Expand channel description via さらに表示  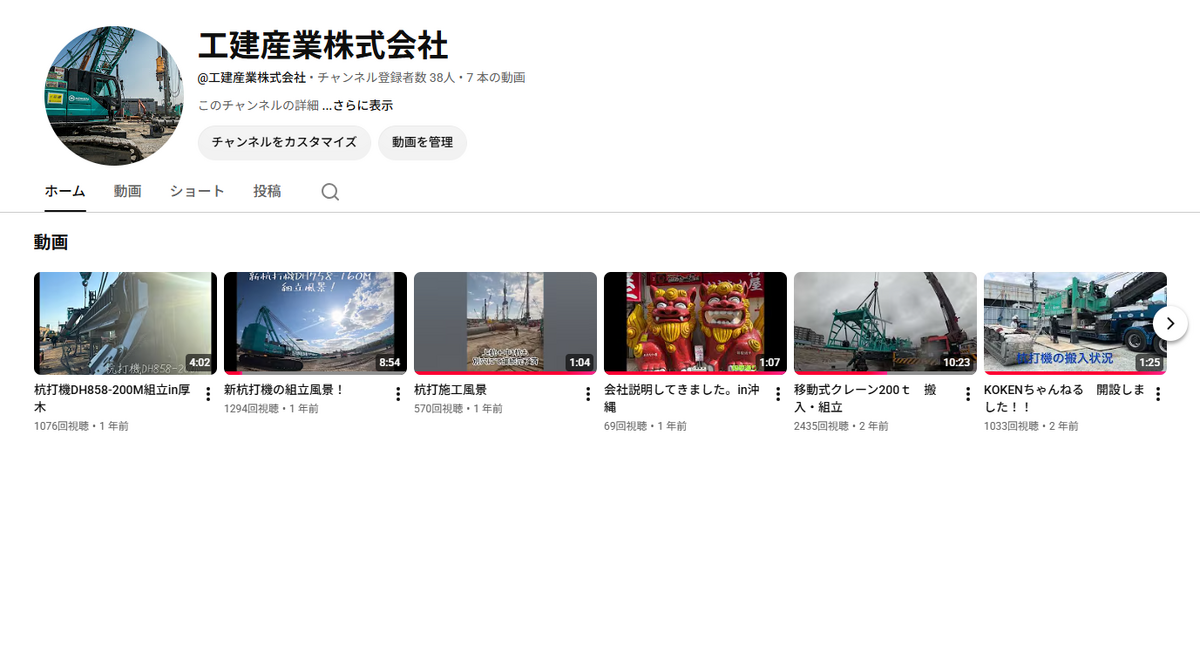pyautogui.click(x=357, y=105)
